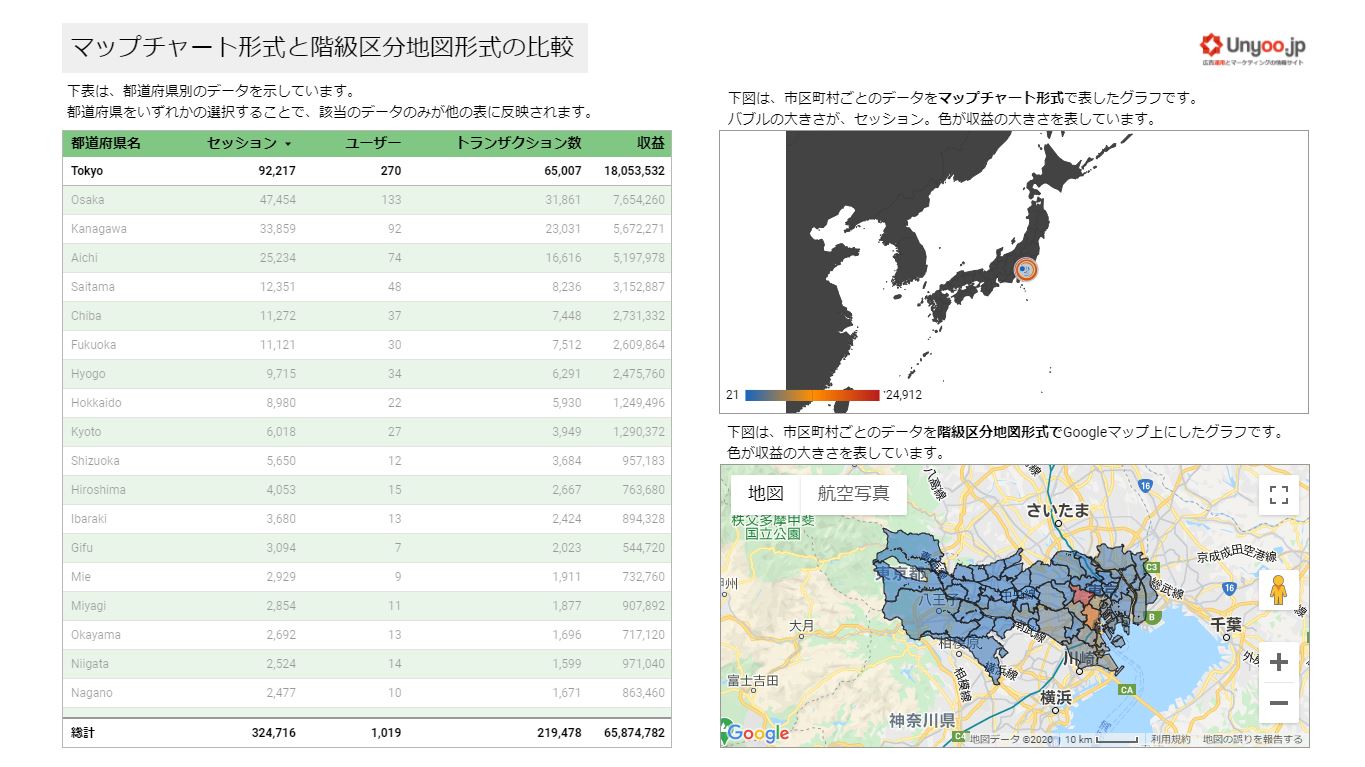The height and width of the screenshot is (767, 1365).
Task: Click the 千葉 label on map
Action: [x=1226, y=623]
